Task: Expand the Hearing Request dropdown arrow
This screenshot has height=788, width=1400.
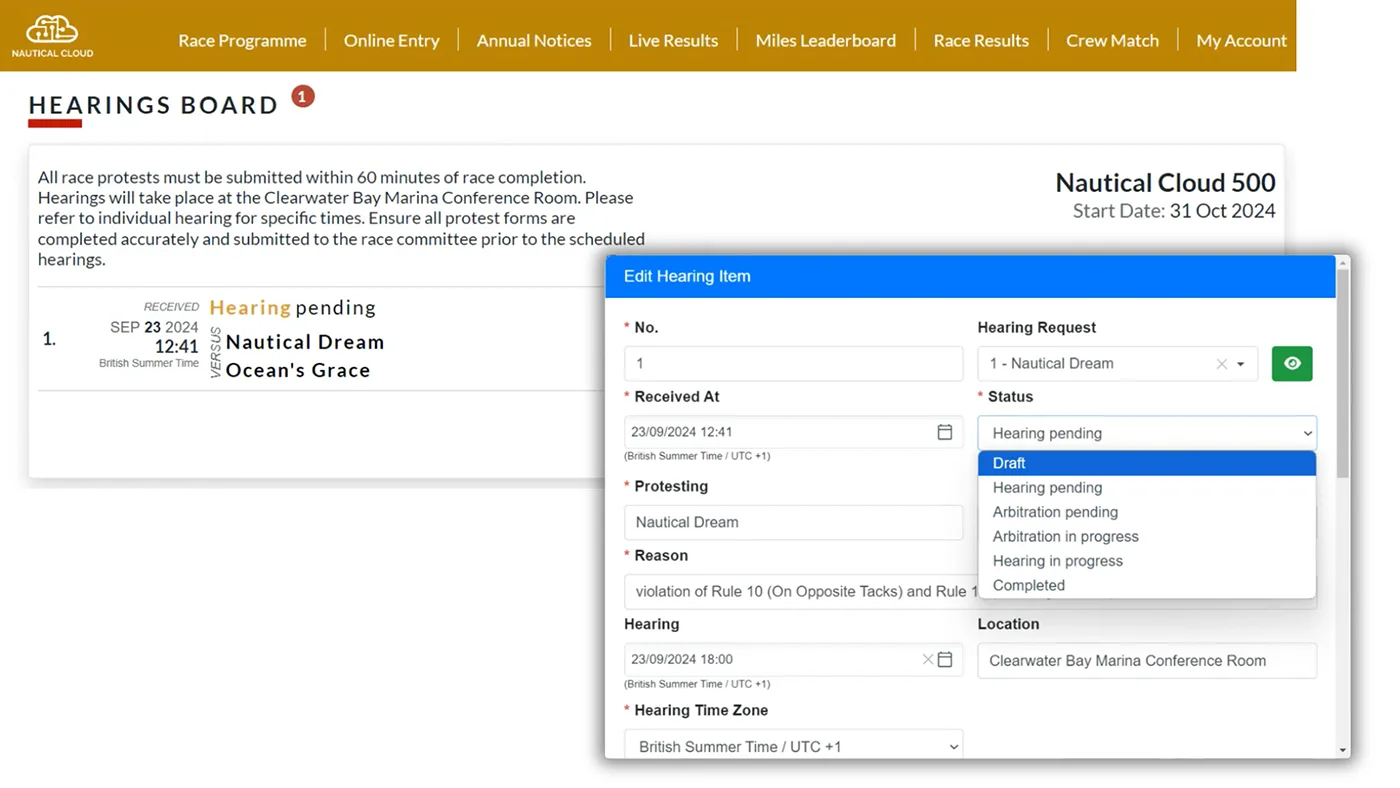Action: pyautogui.click(x=1241, y=364)
